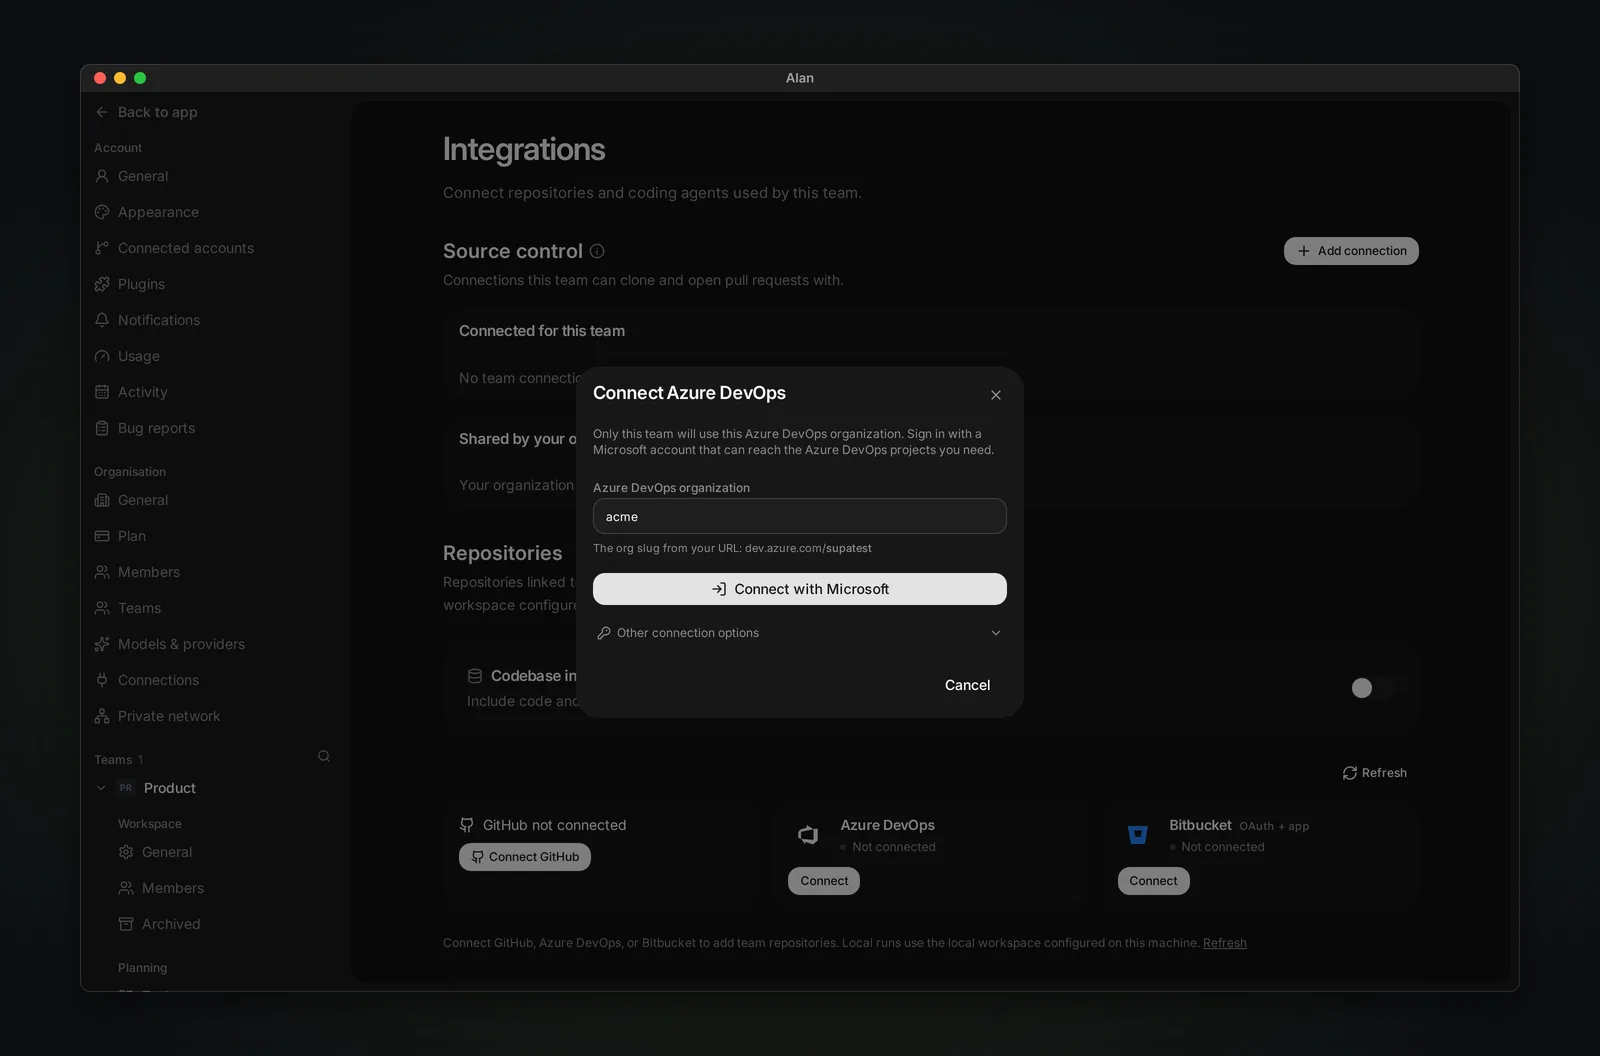
Task: Click the Private network icon
Action: click(x=102, y=716)
